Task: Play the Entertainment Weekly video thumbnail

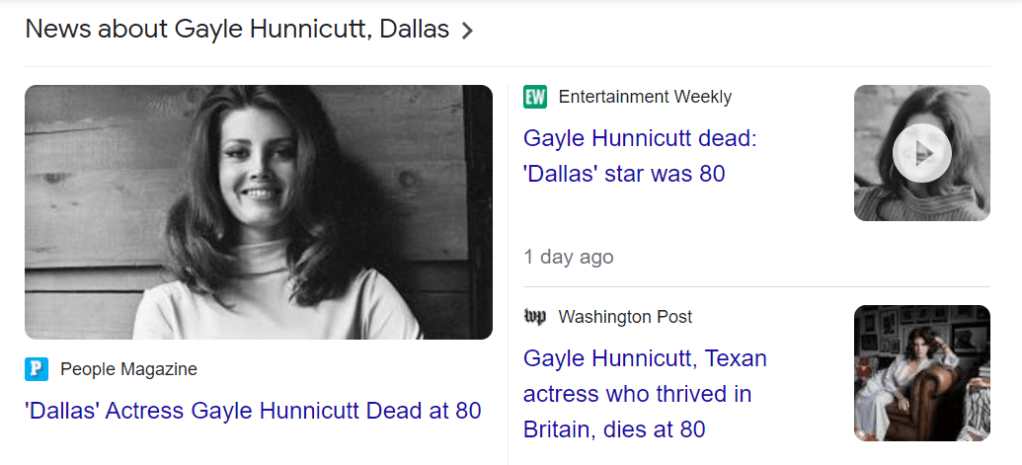Action: tap(921, 153)
